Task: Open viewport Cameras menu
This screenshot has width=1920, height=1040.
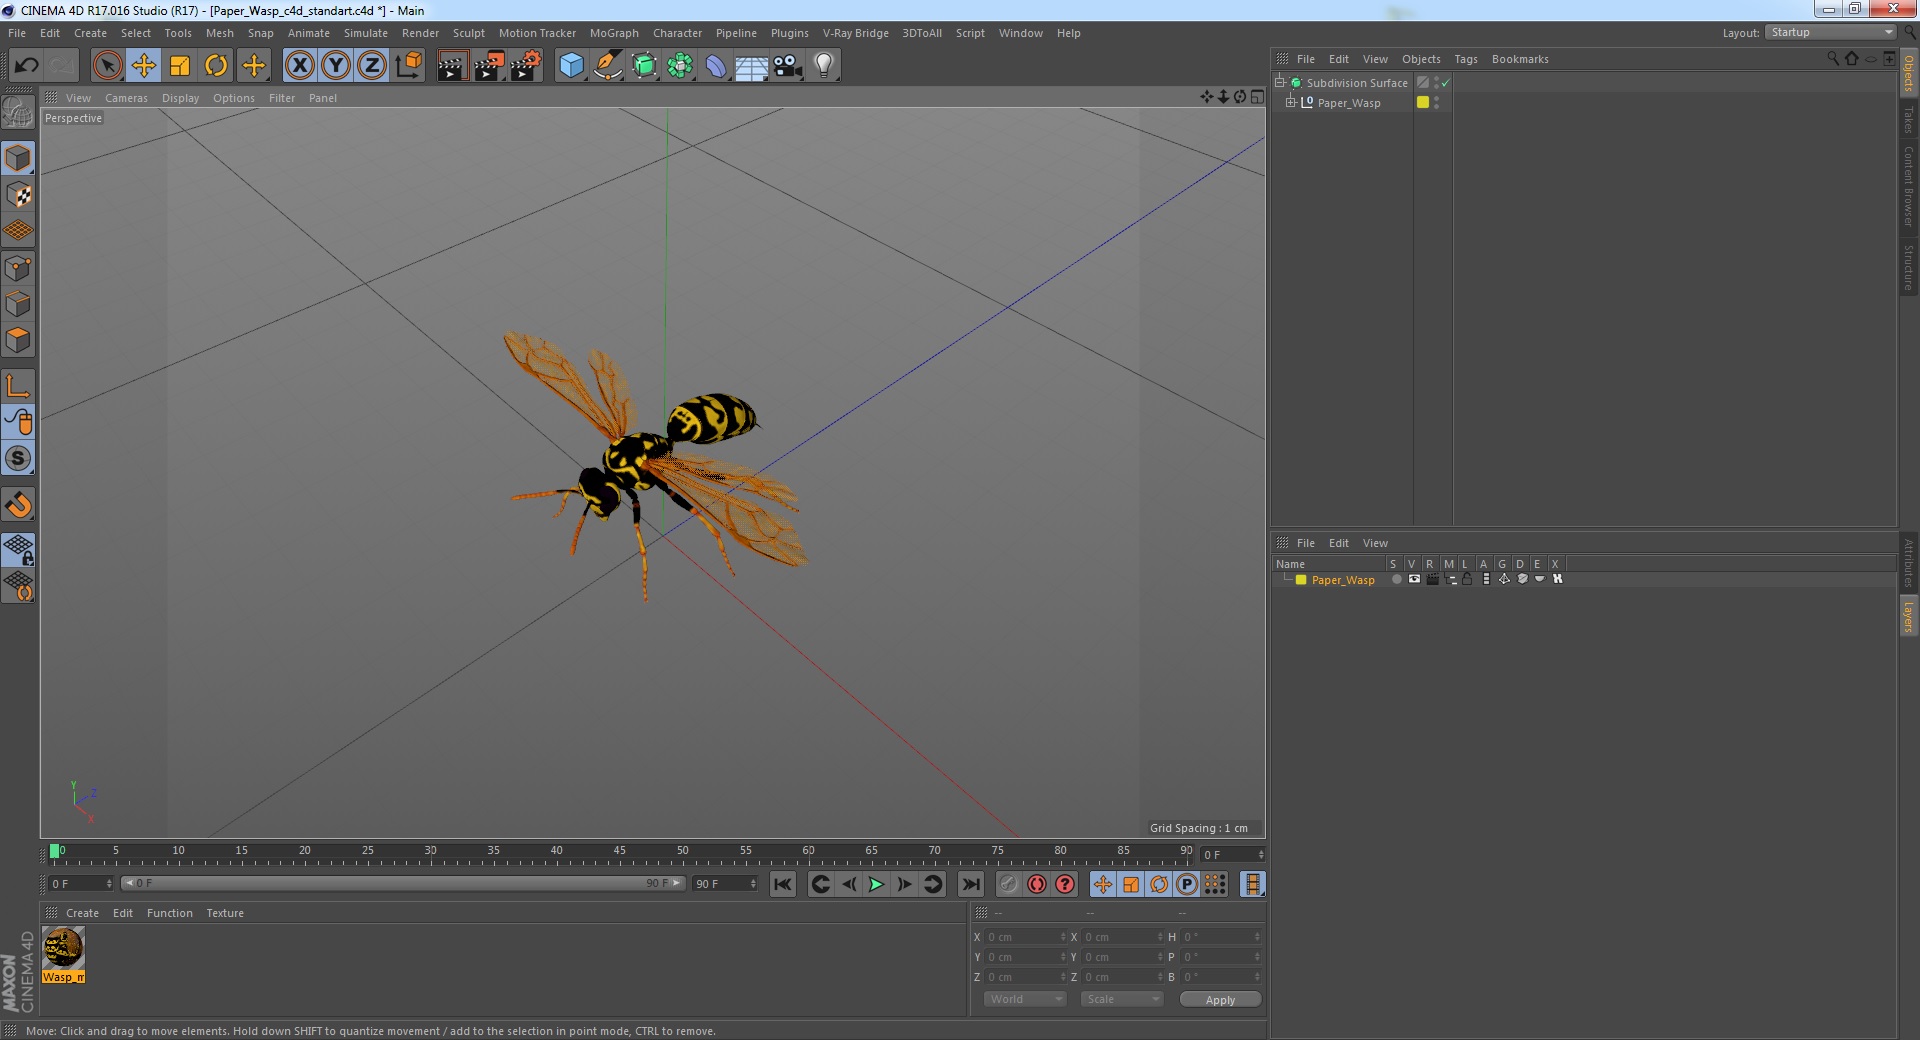Action: pos(126,98)
